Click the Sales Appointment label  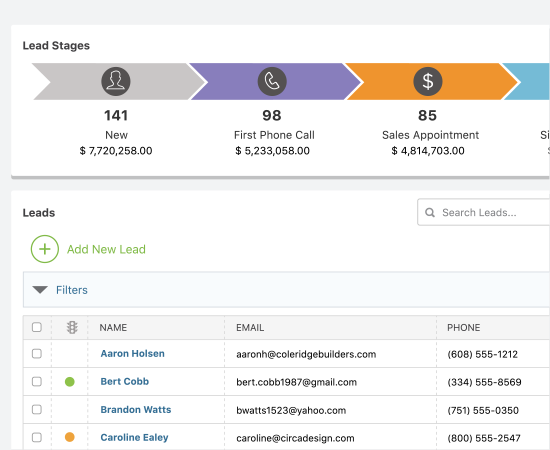pyautogui.click(x=431, y=135)
